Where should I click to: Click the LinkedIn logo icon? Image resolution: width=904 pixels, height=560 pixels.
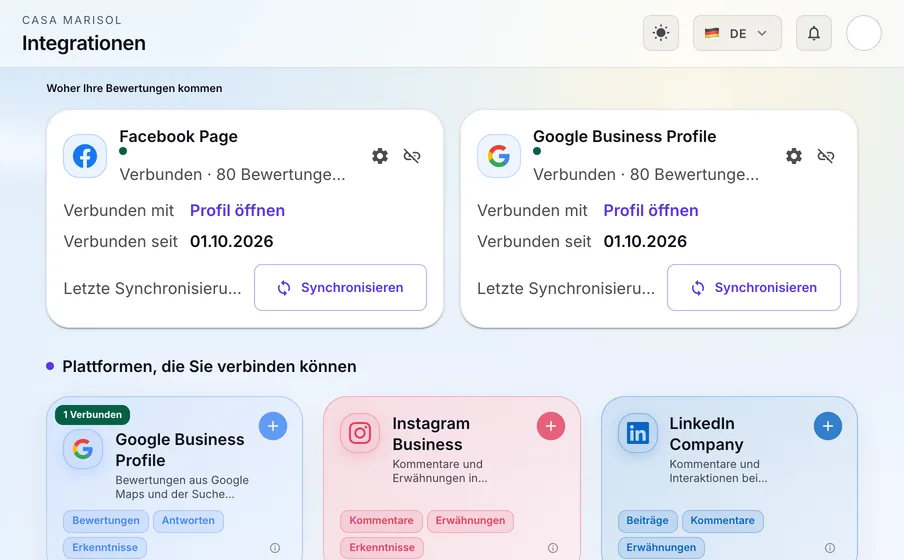point(638,433)
